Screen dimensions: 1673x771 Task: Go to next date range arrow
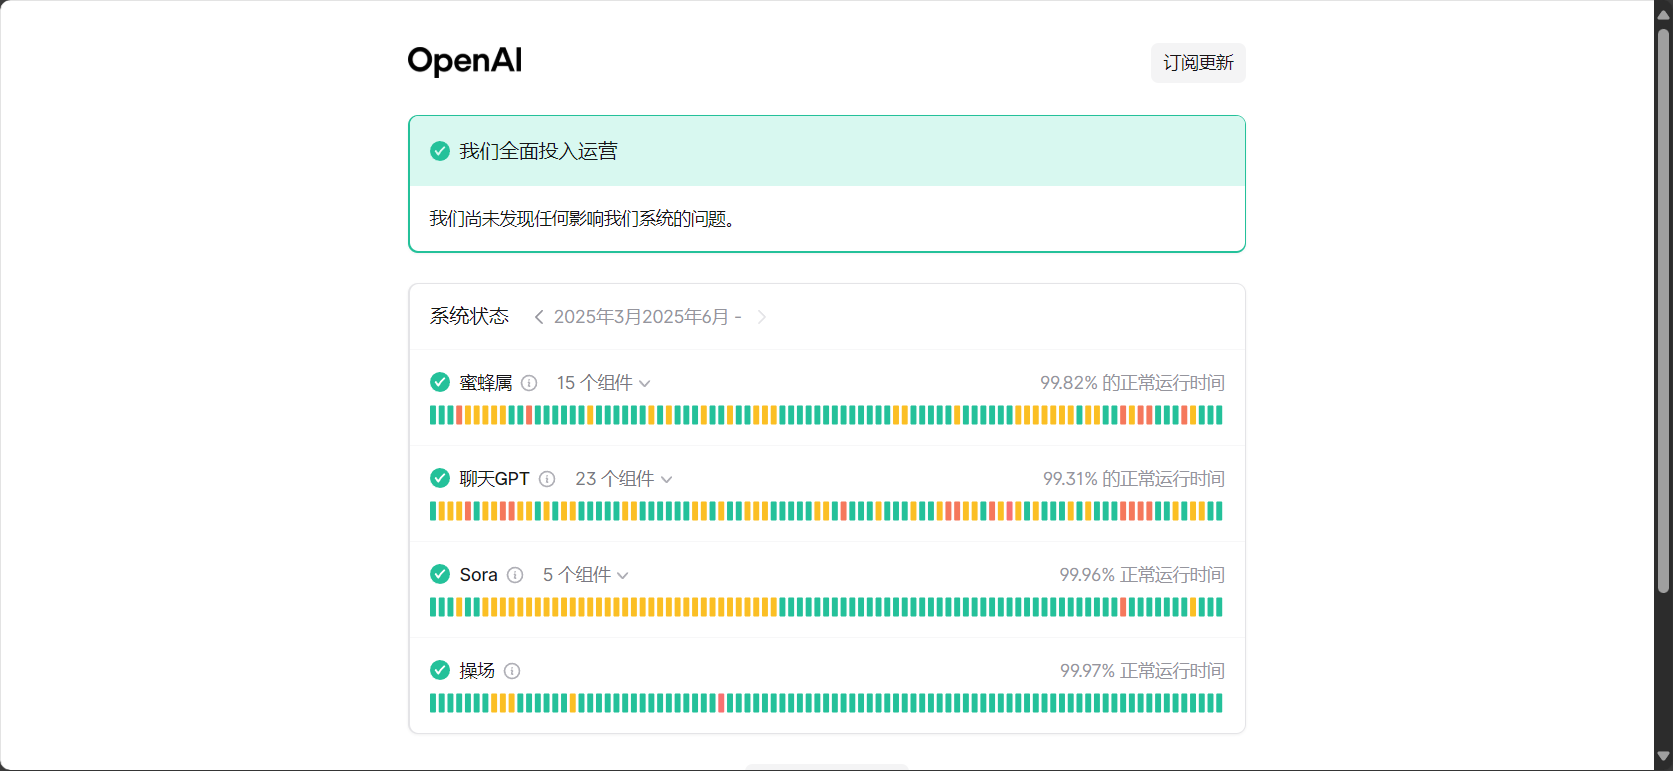[x=762, y=317]
